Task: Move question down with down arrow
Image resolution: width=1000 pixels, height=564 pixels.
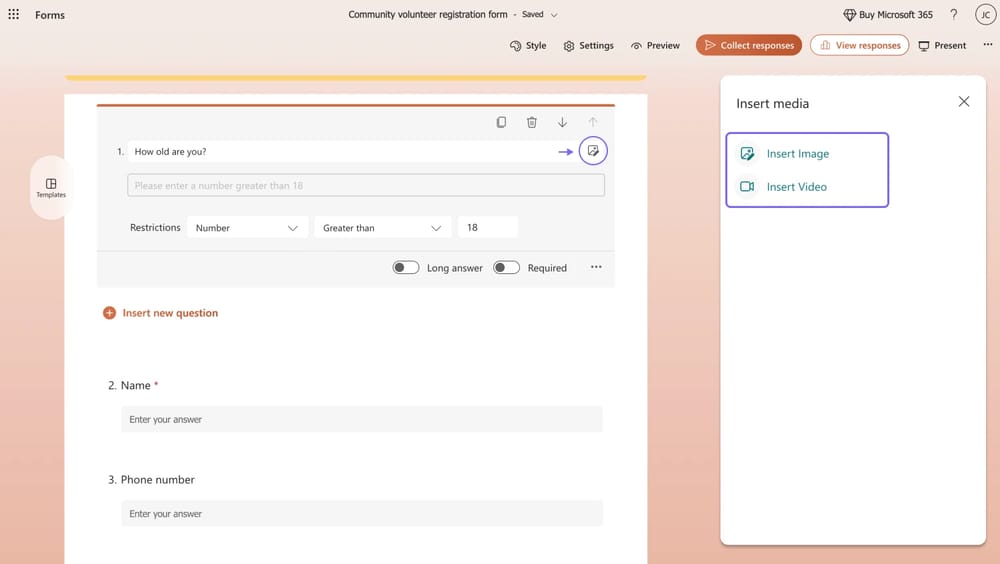Action: [x=562, y=122]
